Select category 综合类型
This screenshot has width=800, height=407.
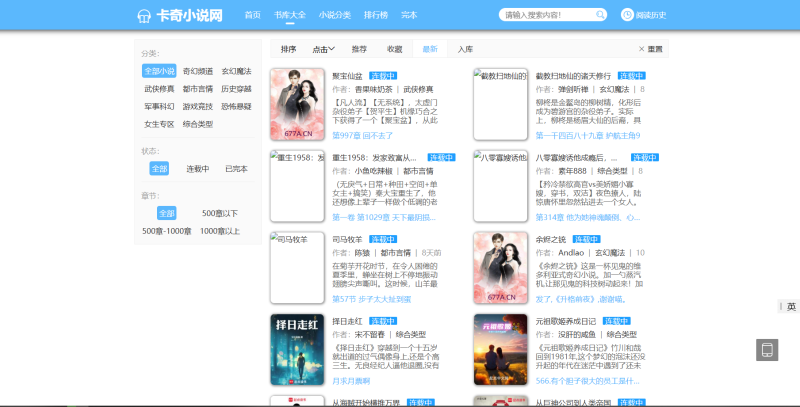(198, 124)
